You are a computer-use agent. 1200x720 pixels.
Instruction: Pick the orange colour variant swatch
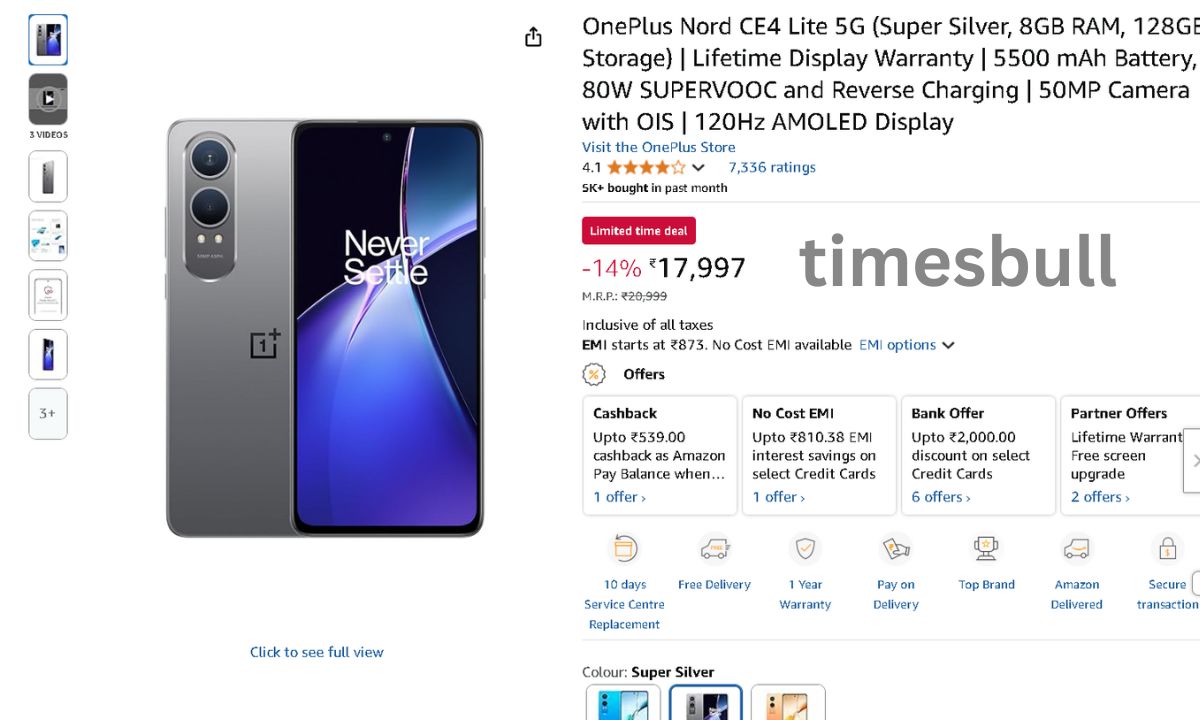788,704
